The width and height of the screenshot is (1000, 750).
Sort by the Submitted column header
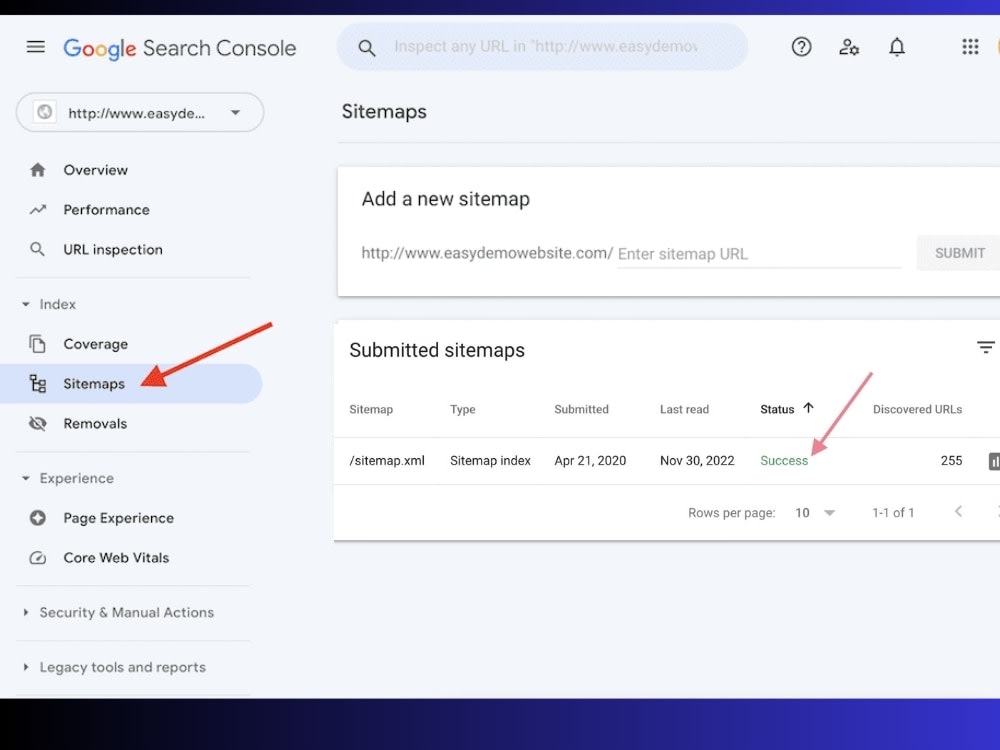coord(581,409)
